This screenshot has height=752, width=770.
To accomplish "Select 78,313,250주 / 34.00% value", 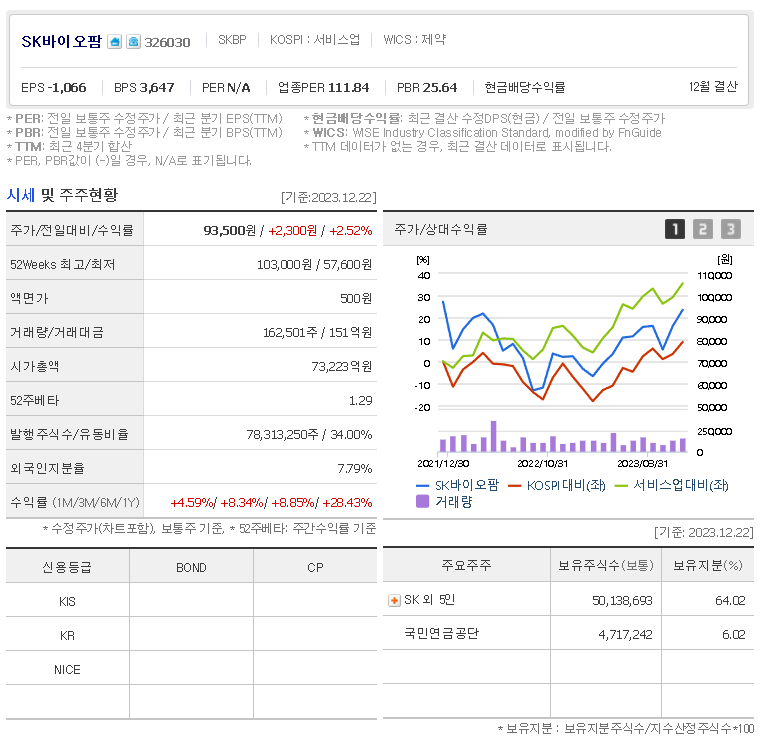I will [x=309, y=434].
